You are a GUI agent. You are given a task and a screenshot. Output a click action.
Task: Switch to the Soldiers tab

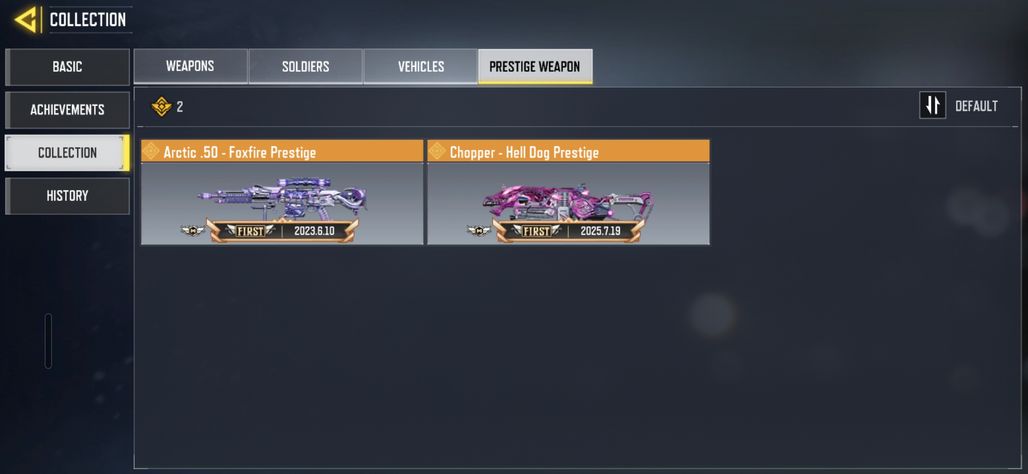pyautogui.click(x=306, y=66)
